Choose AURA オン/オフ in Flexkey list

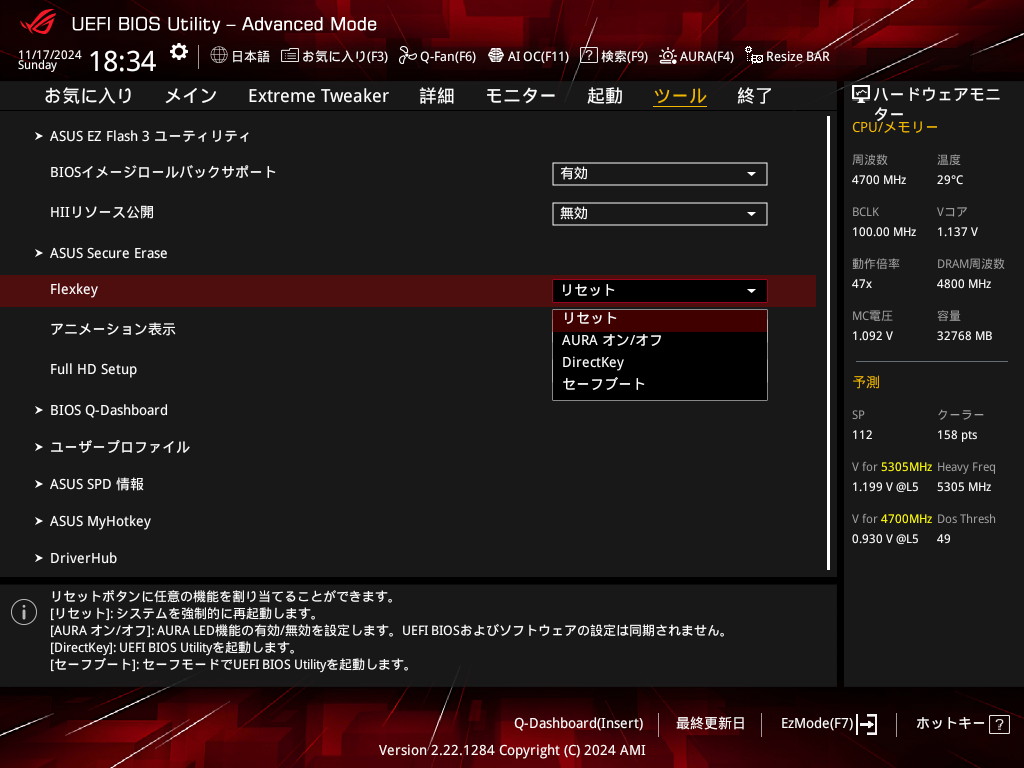(x=660, y=340)
